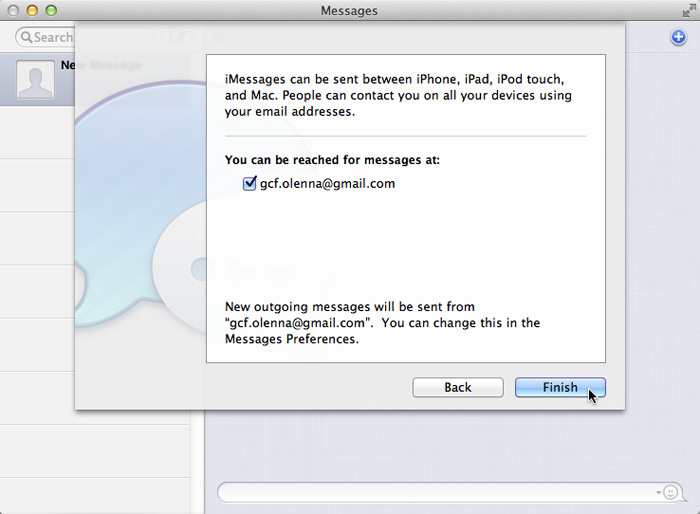Viewport: 700px width, 514px height.
Task: Click "You can be reached" heading text
Action: 332,160
